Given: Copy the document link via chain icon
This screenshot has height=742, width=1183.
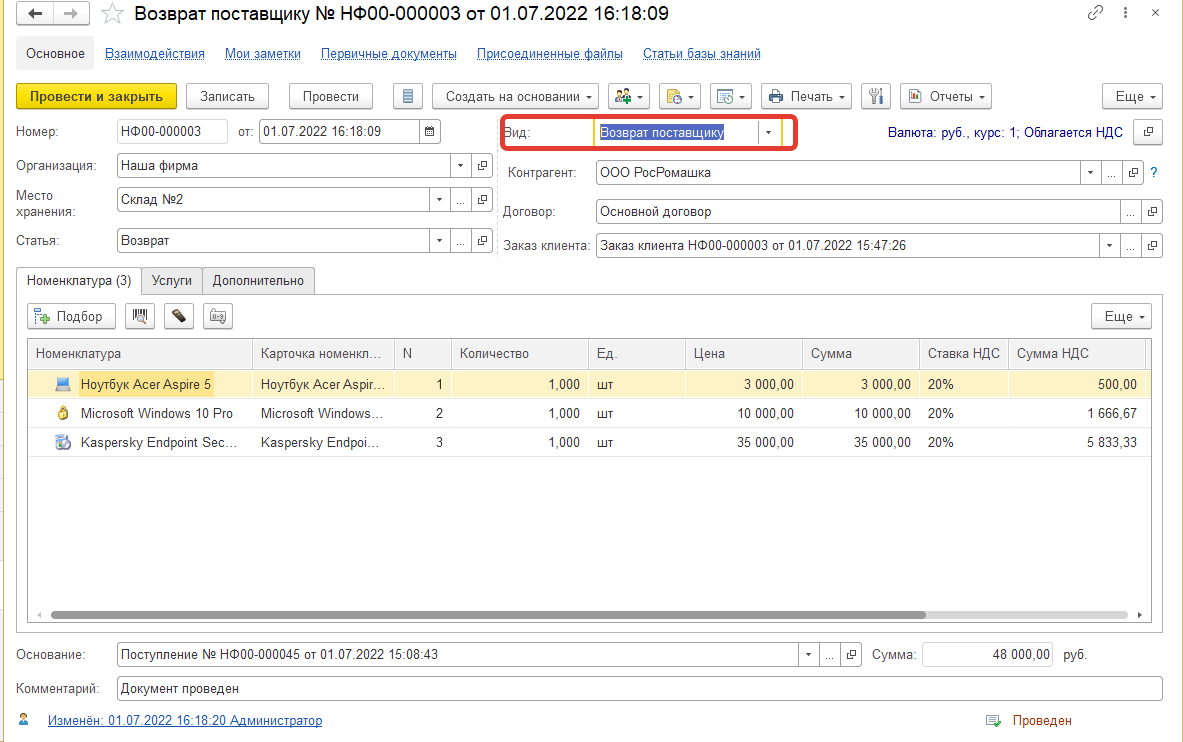Looking at the screenshot, I should [1096, 14].
